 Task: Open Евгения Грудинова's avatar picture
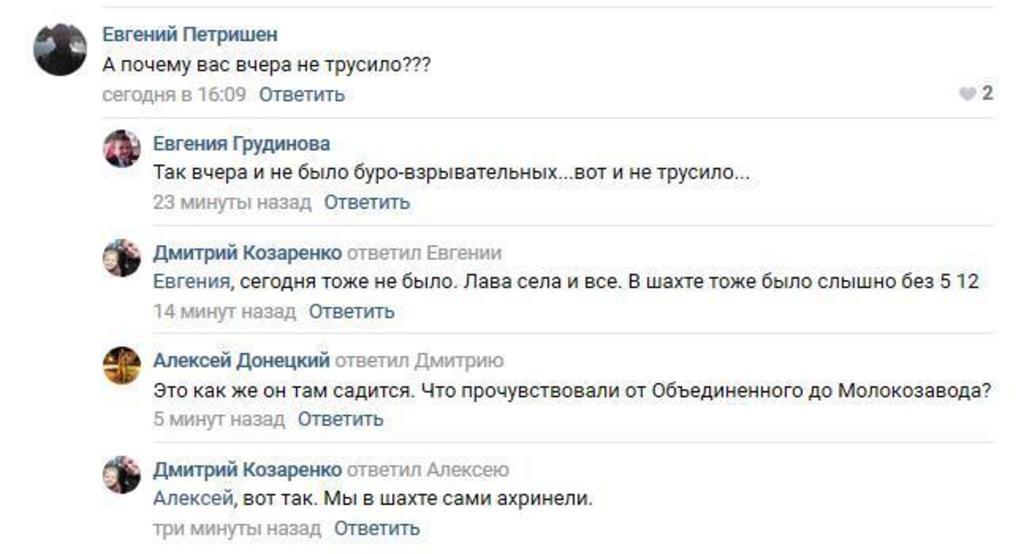[122, 149]
